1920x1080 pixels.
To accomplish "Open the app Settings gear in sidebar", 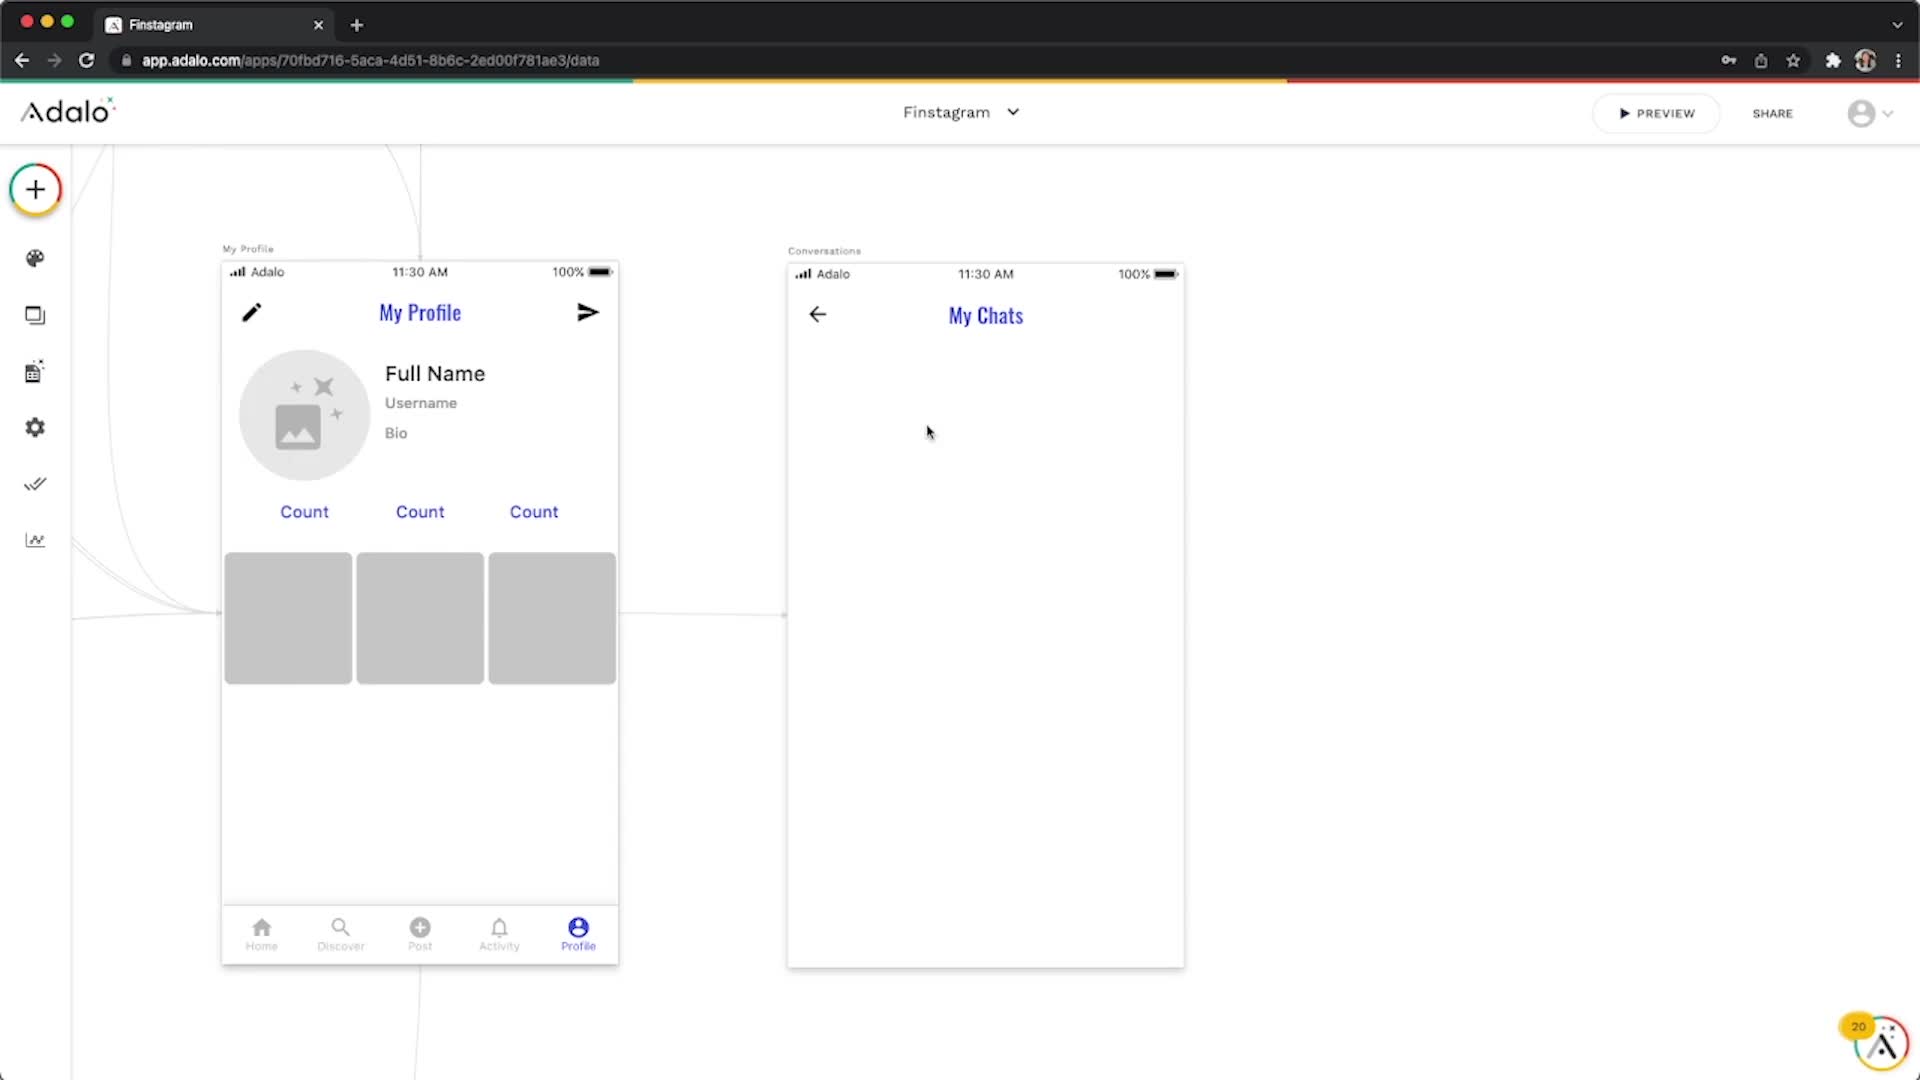I will (35, 427).
